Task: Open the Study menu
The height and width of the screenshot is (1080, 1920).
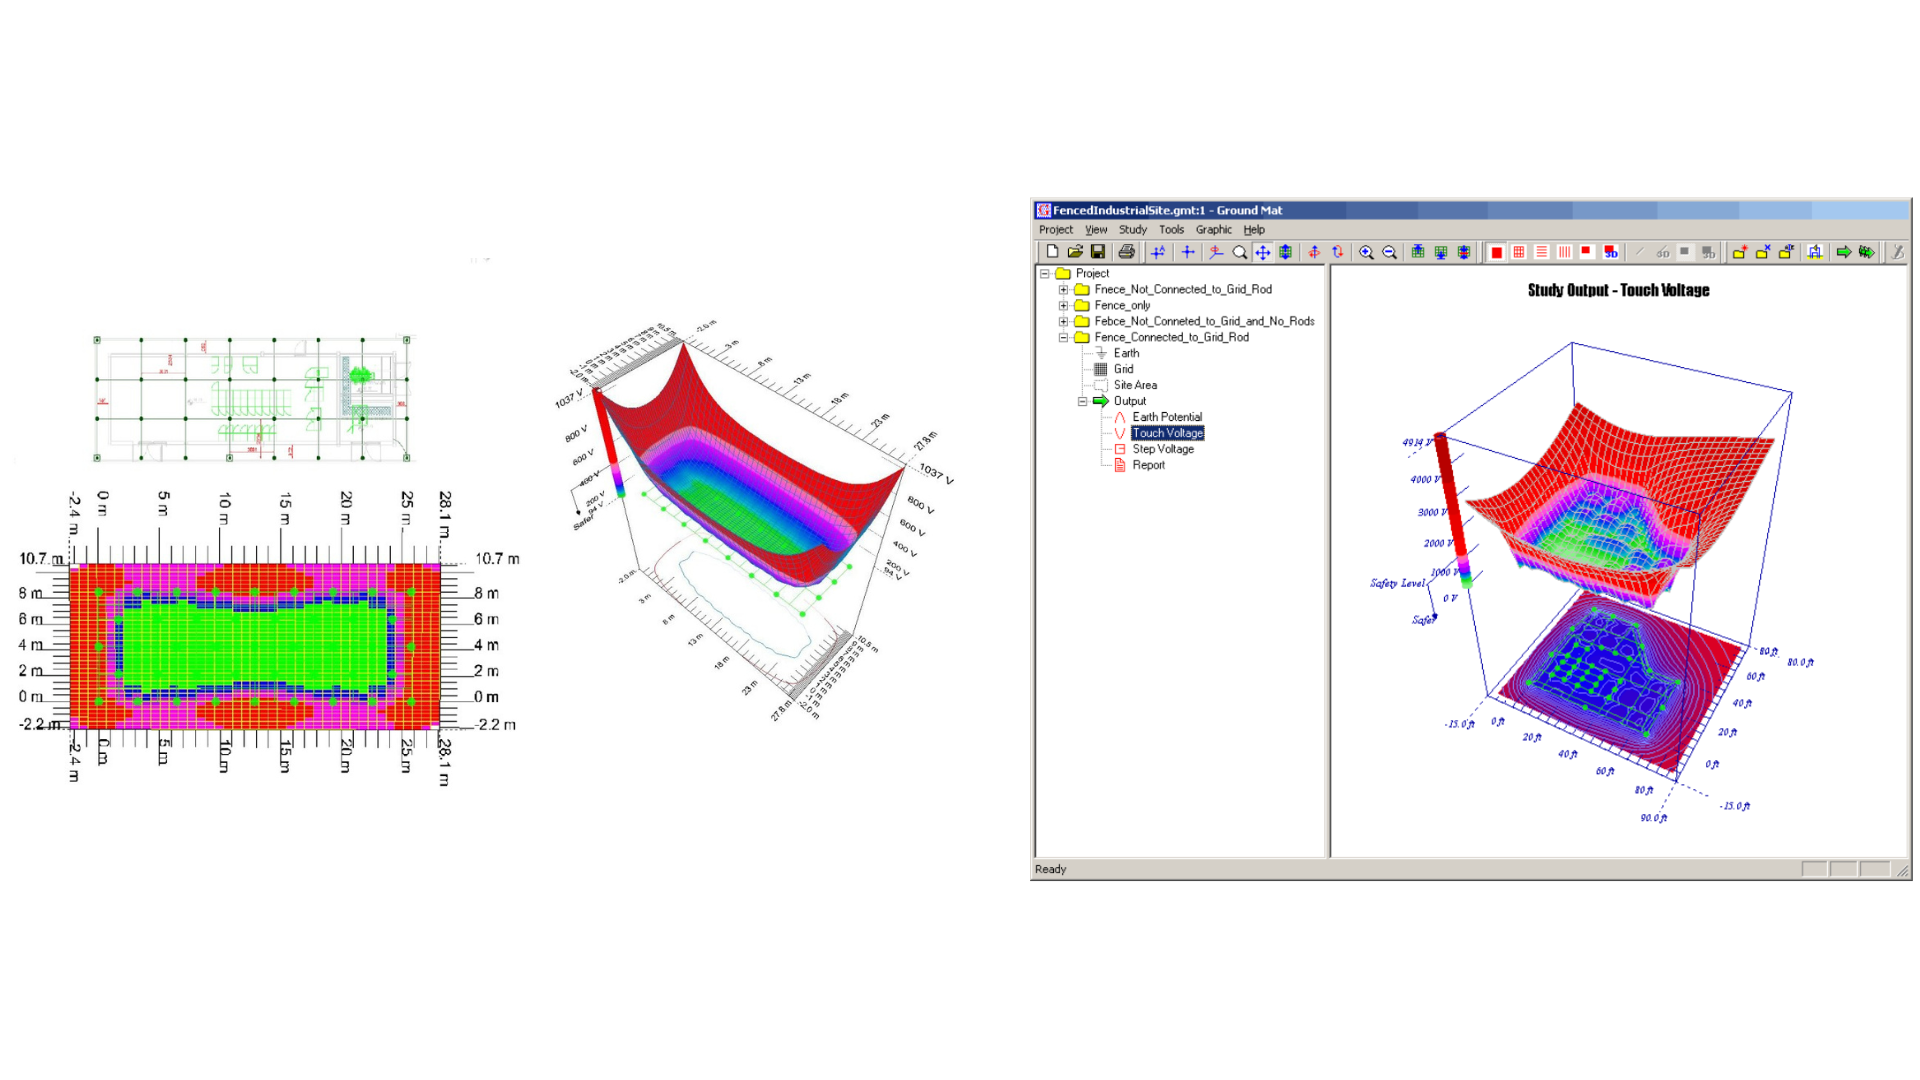Action: pyautogui.click(x=1133, y=229)
